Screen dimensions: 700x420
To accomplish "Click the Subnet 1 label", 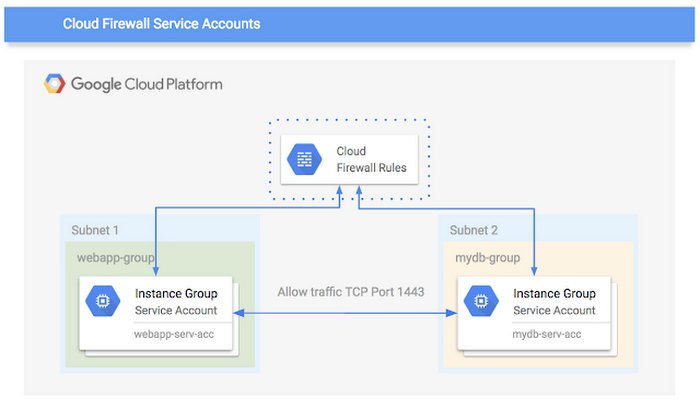I will 95,230.
